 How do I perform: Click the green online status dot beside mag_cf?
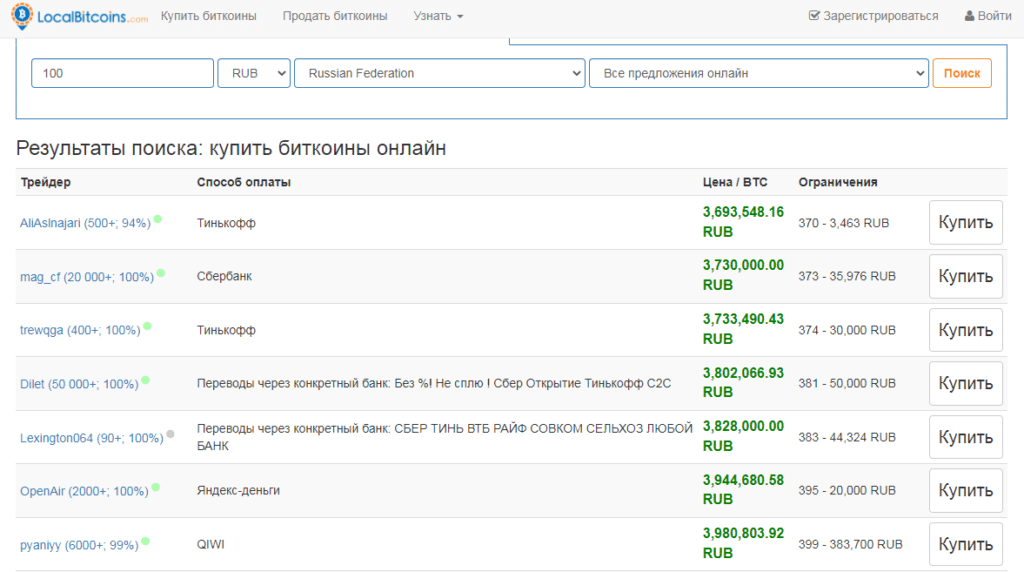point(161,273)
